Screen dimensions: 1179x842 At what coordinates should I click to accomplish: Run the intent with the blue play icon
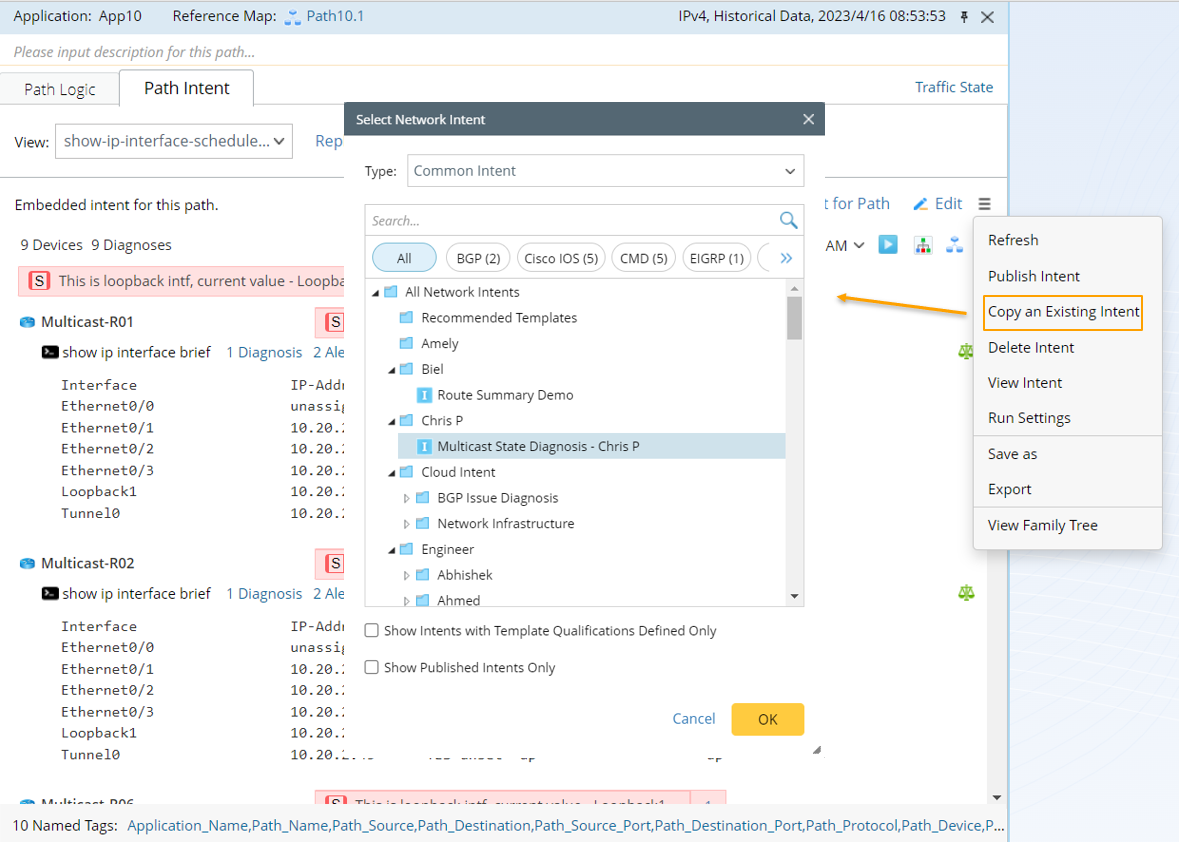pyautogui.click(x=888, y=245)
